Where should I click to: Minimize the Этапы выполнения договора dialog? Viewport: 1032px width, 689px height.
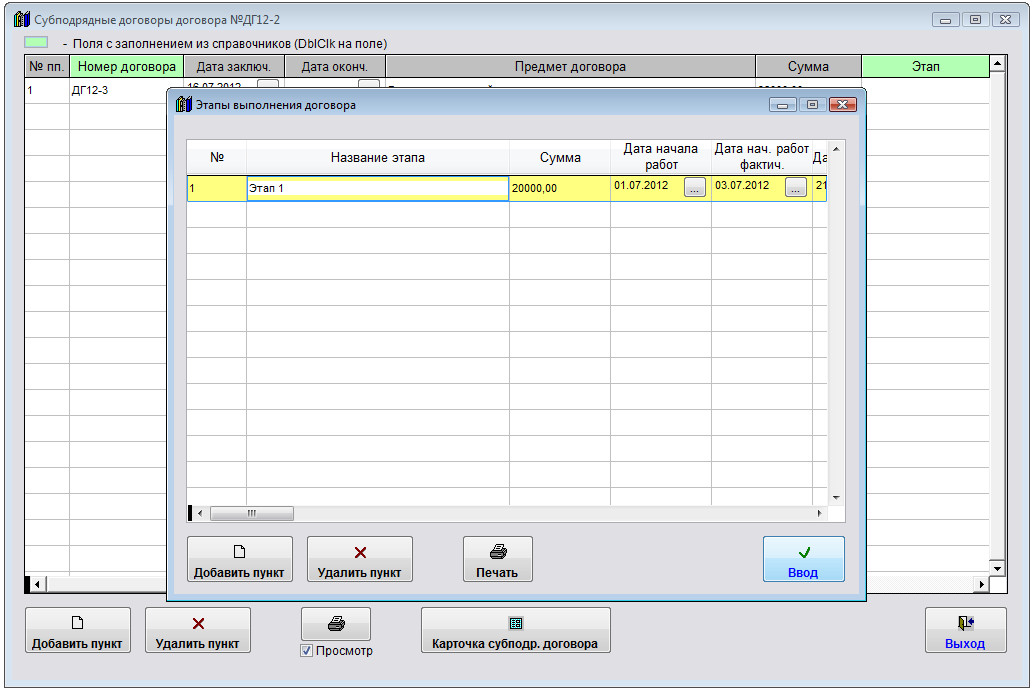point(783,105)
